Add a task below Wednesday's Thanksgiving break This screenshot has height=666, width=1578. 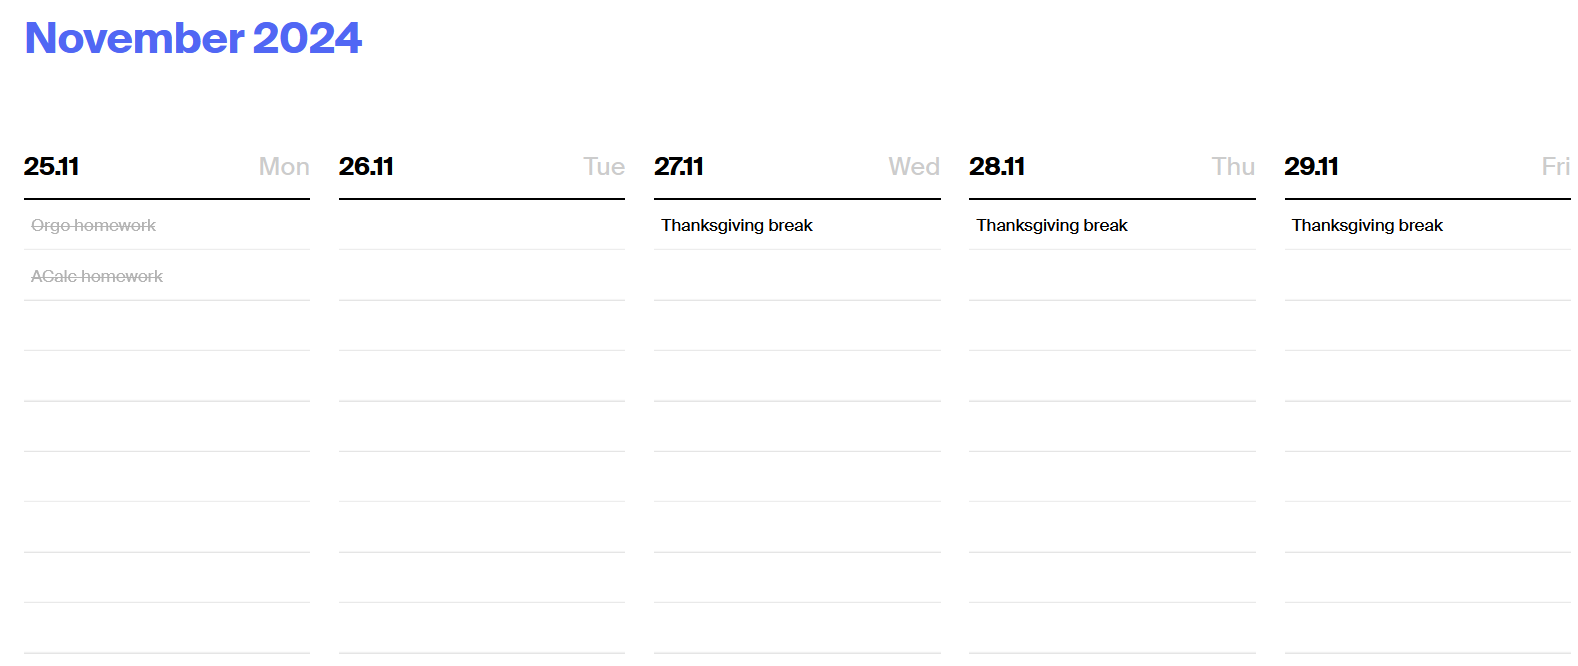point(797,276)
